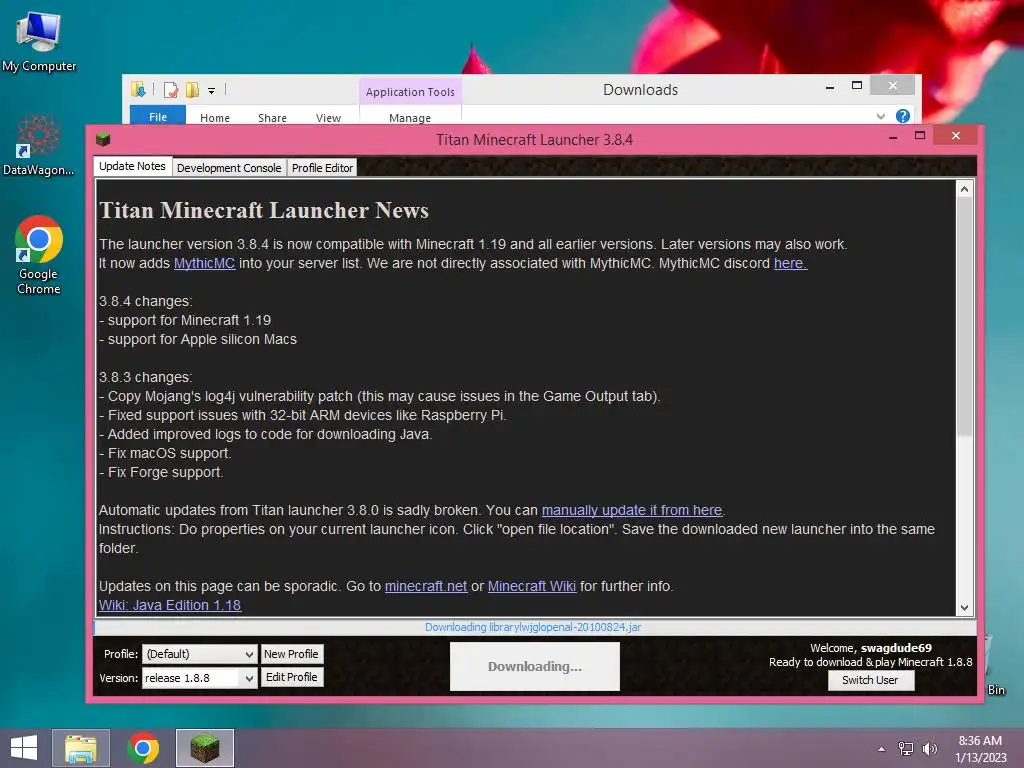Screen dimensions: 1024x768
Task: Switch to the Profile Editor tab
Action: pyautogui.click(x=323, y=168)
